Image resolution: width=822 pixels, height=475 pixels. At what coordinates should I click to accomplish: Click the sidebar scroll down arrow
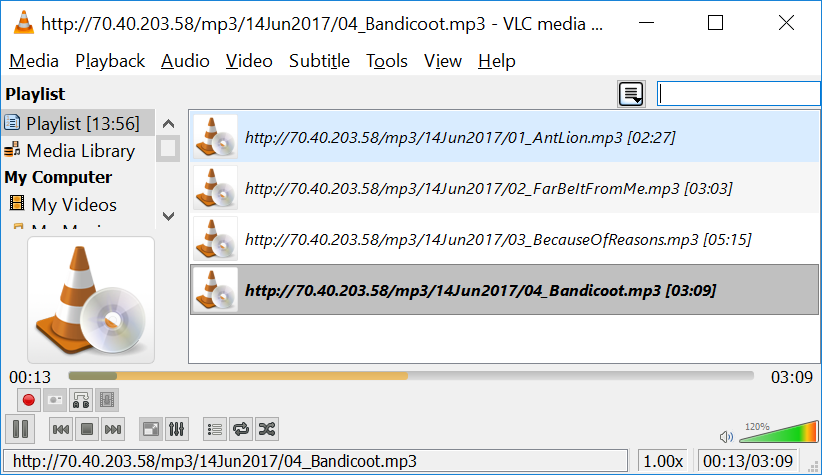[x=168, y=216]
